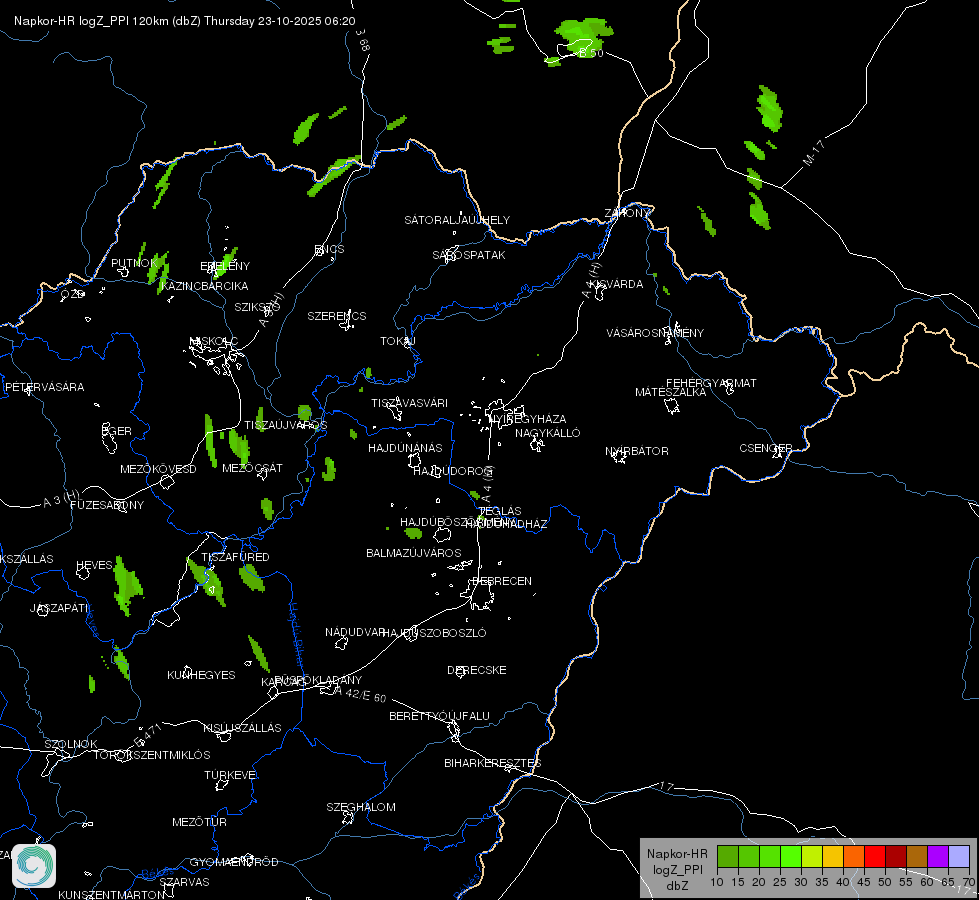Click the 5471 road label
Screen dimensions: 979x900
[x=148, y=735]
